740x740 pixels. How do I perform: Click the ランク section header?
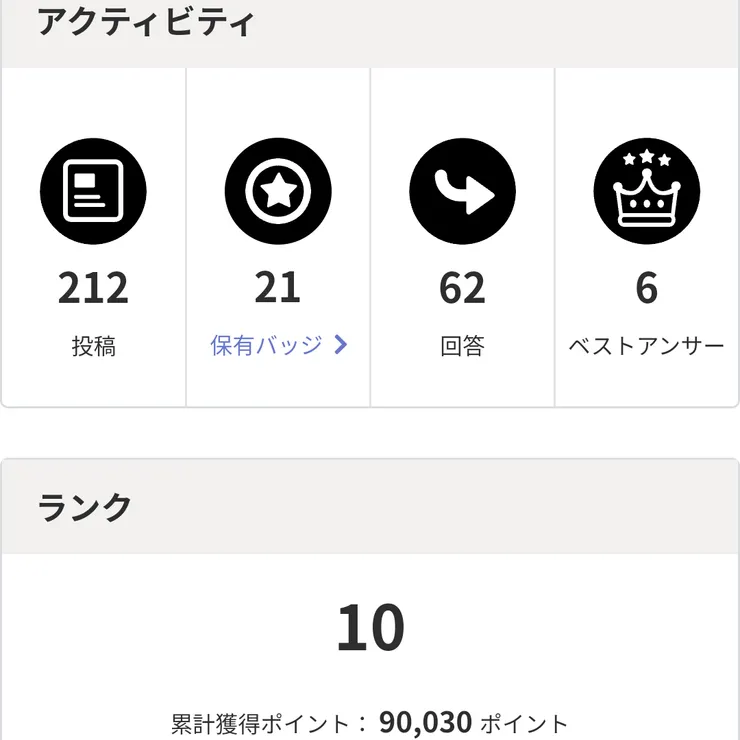(x=85, y=507)
